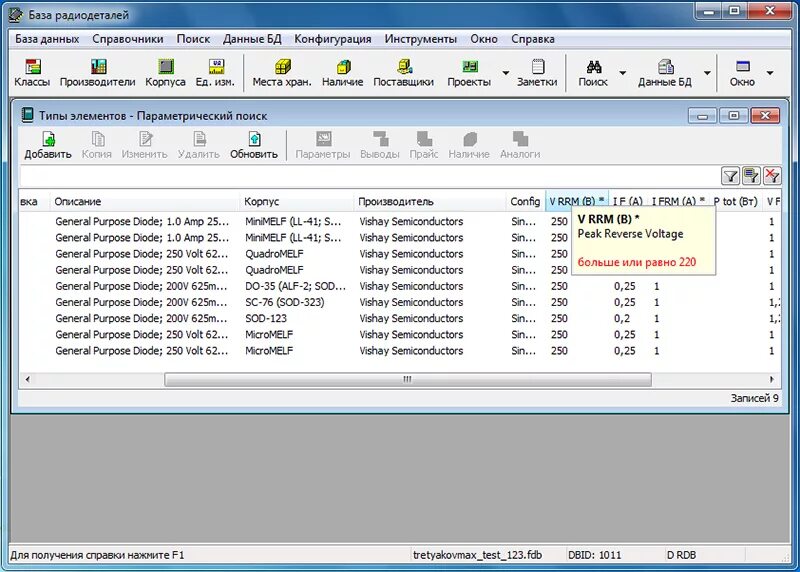This screenshot has width=800, height=572.
Task: Click the horizontal scrollbar left arrow
Action: [28, 380]
